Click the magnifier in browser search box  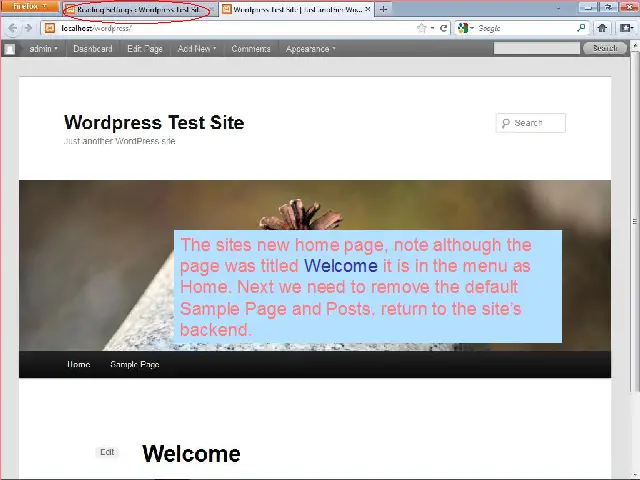coord(581,28)
